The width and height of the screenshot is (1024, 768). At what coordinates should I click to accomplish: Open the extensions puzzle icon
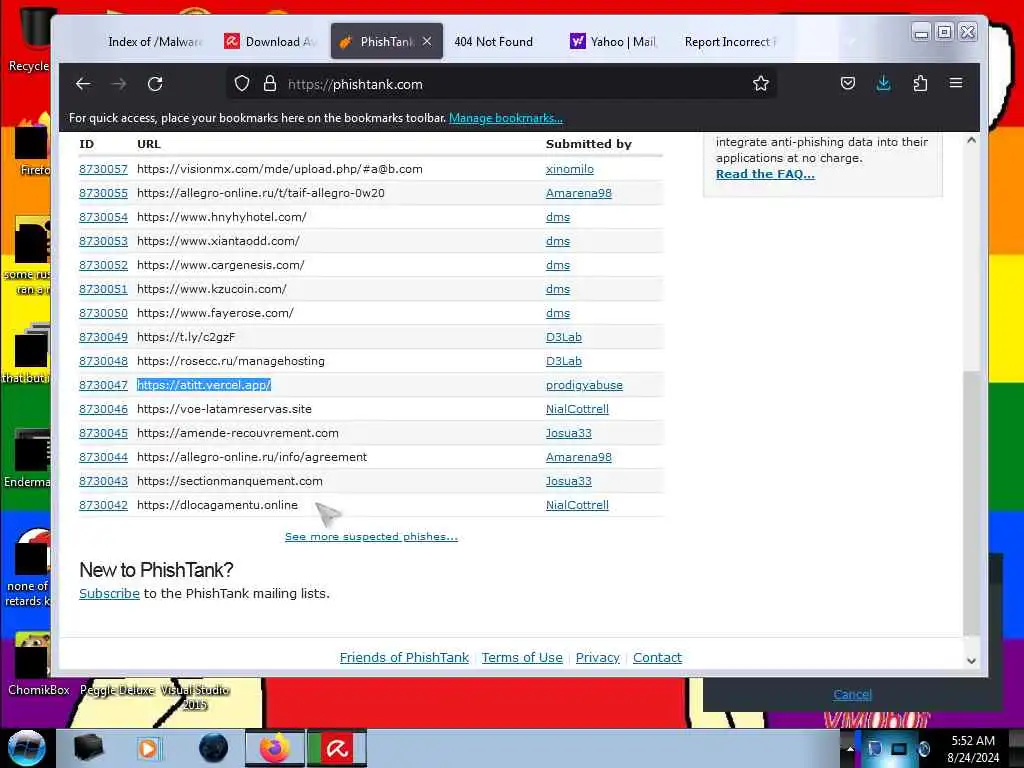pos(920,83)
